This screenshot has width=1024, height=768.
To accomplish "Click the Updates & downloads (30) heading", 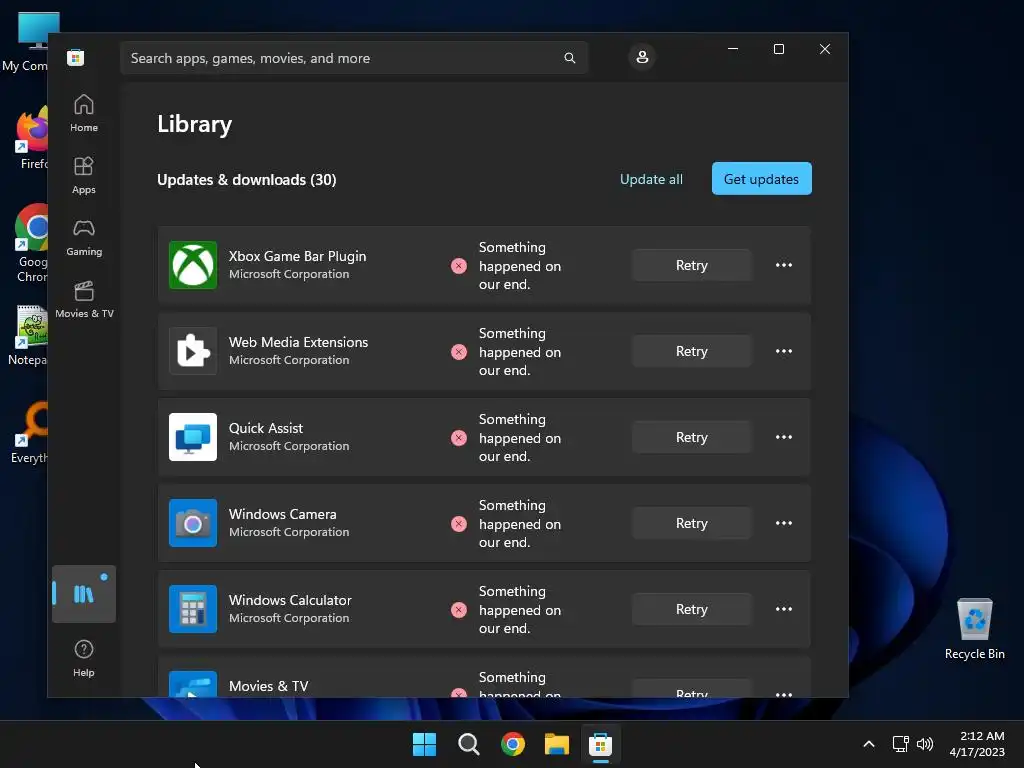I will click(247, 180).
